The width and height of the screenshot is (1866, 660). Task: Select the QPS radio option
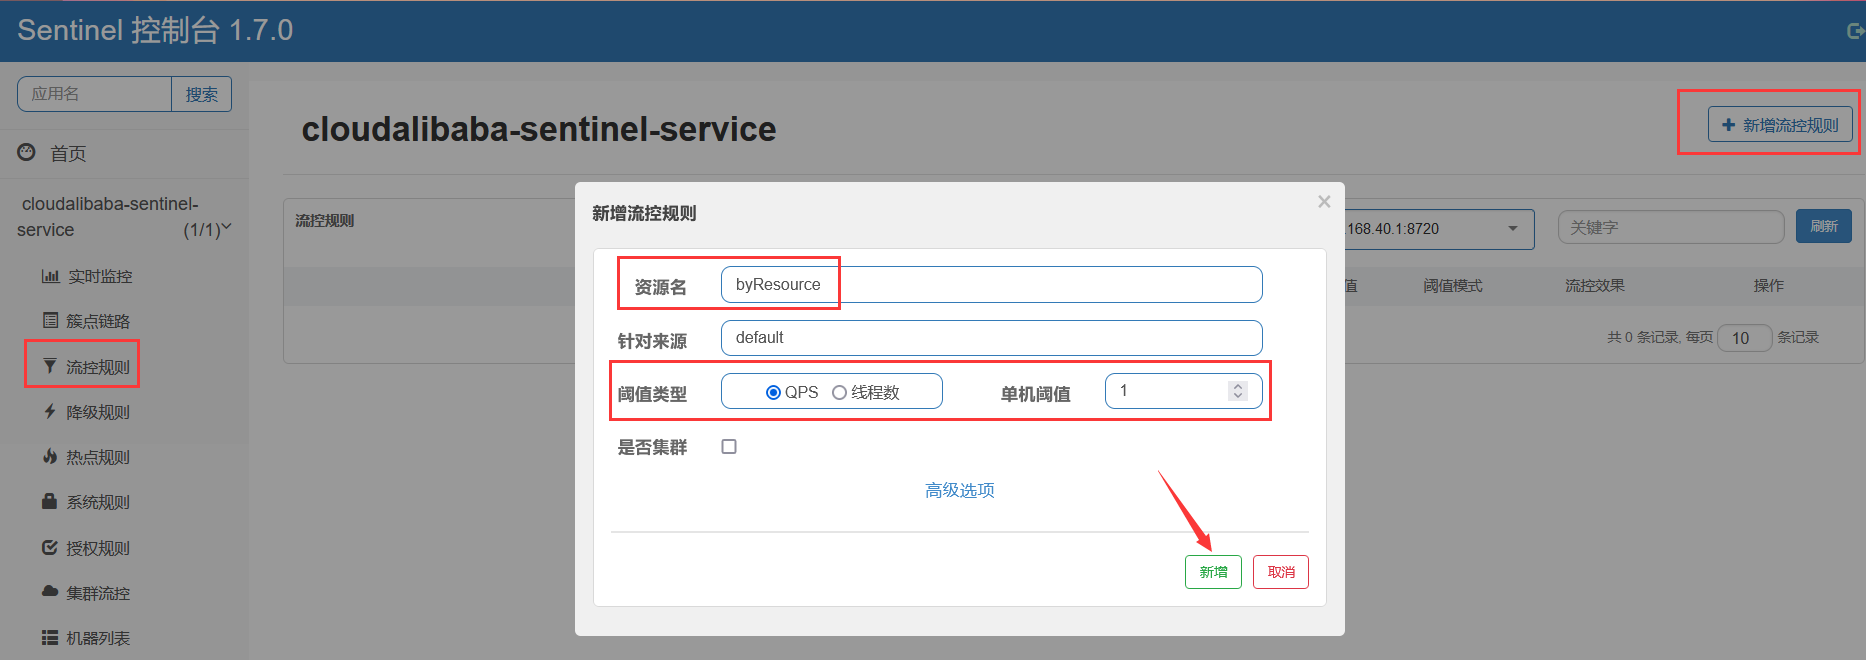[773, 392]
